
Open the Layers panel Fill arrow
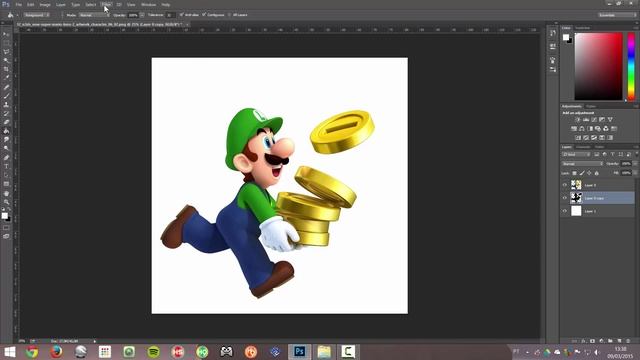635,173
